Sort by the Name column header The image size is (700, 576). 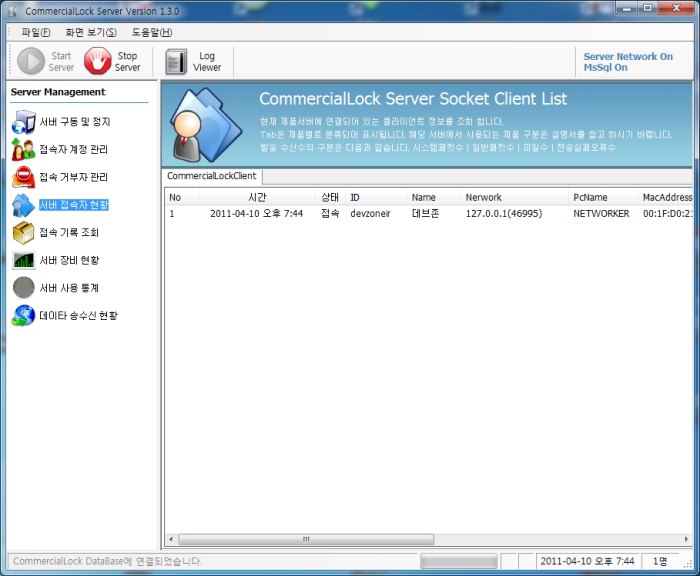433,197
